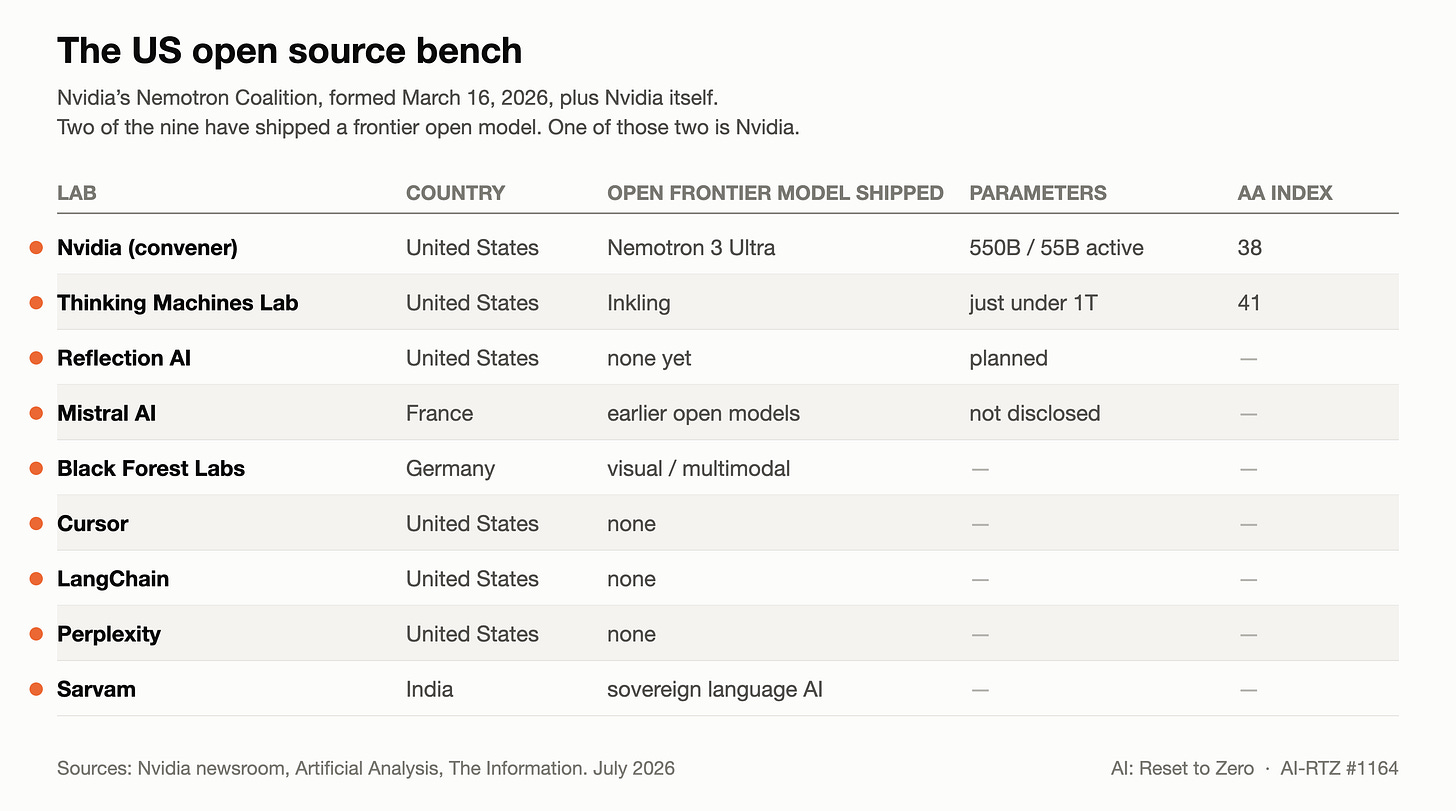
Task: Select the OPEN FRONTIER MODEL SHIPPED header
Action: 775,193
